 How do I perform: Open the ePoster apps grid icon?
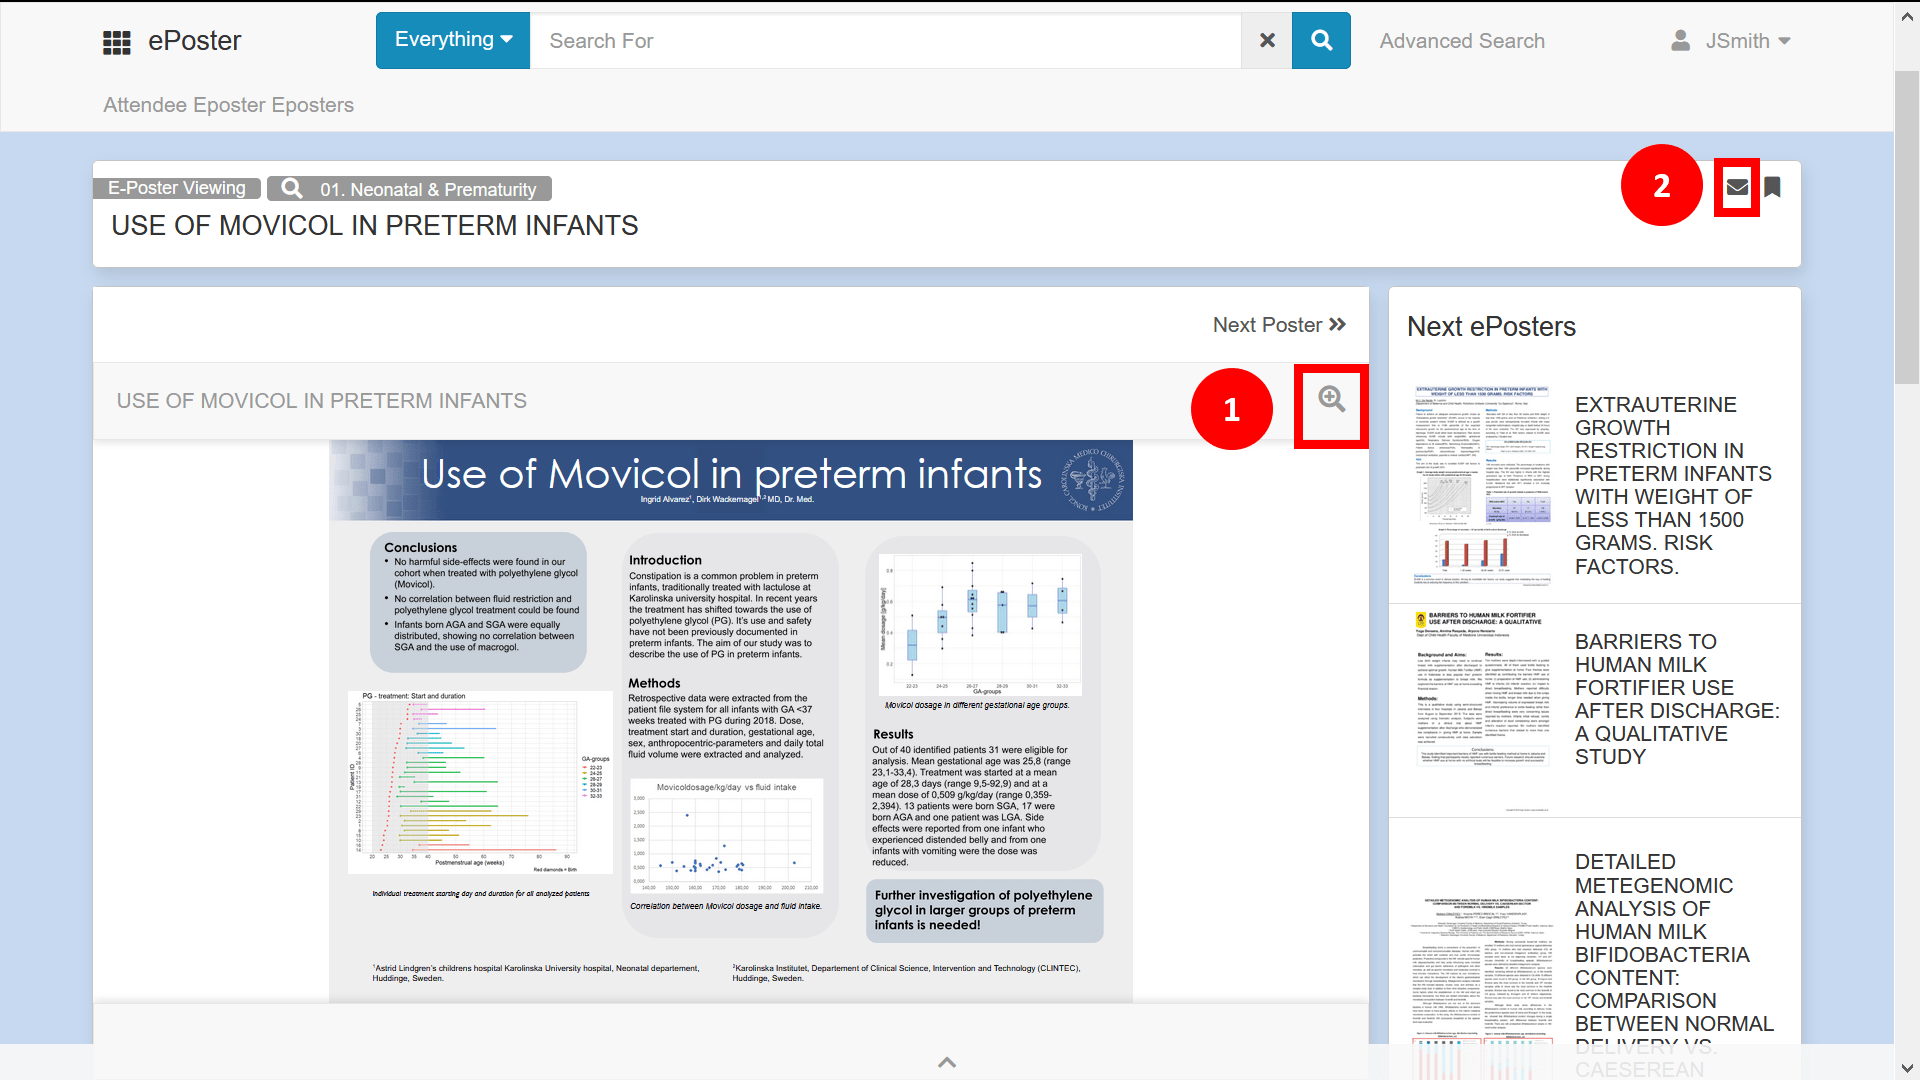click(117, 42)
